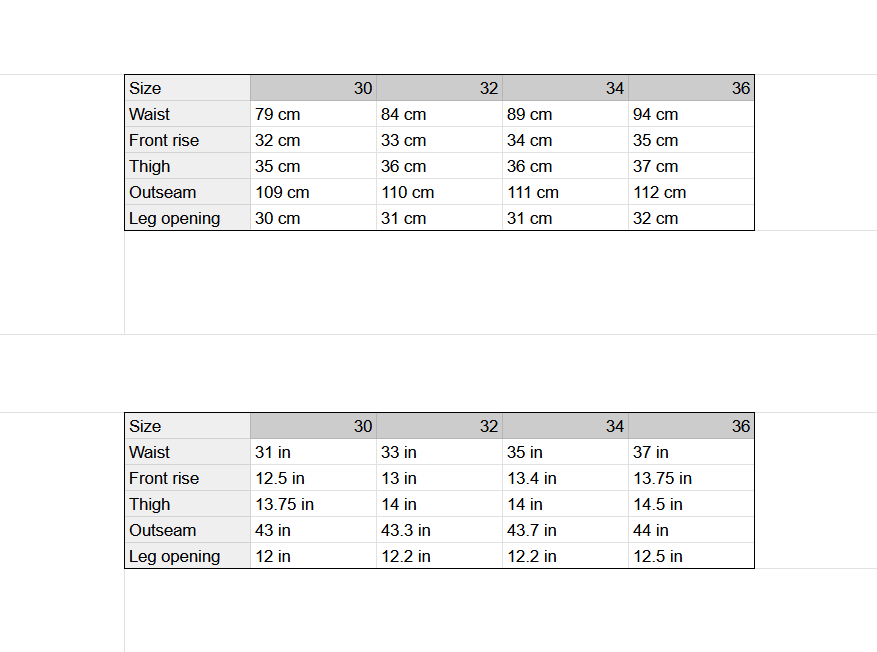Click the 30 cm leg opening cell
The image size is (877, 652).
pyautogui.click(x=278, y=219)
